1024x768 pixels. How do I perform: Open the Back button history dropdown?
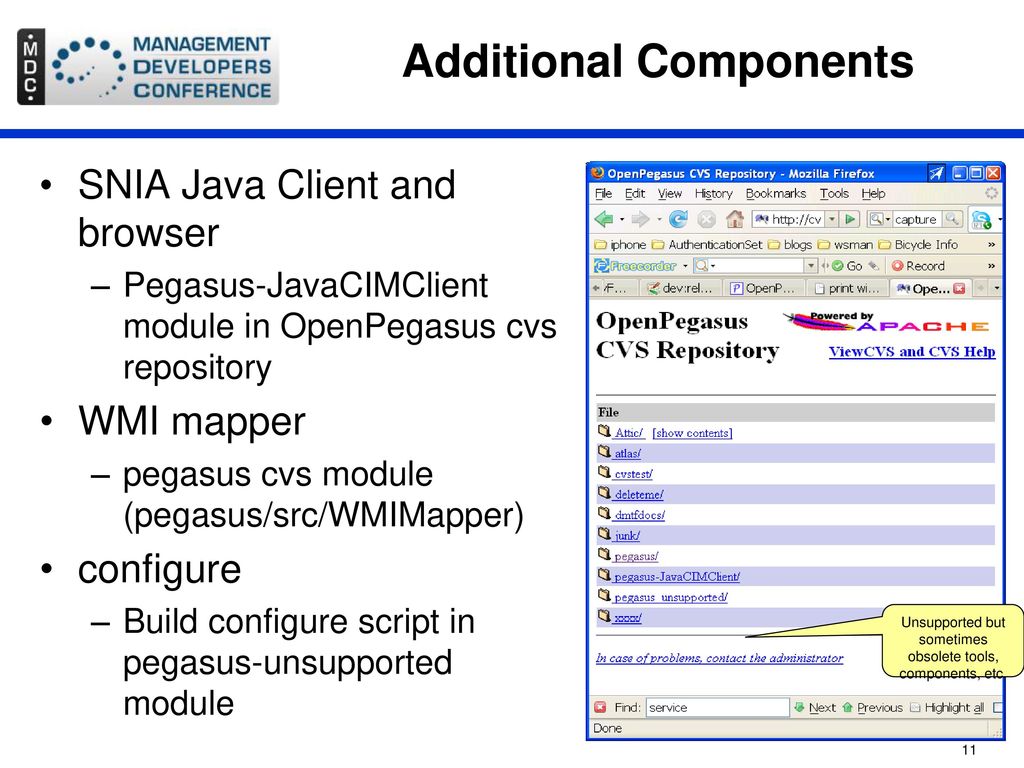tap(622, 219)
